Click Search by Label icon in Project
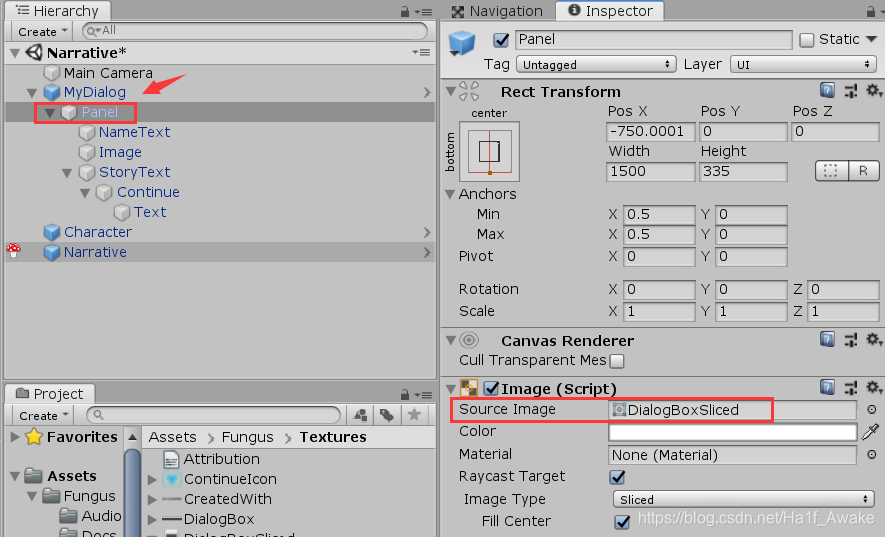Image resolution: width=885 pixels, height=537 pixels. pos(387,415)
